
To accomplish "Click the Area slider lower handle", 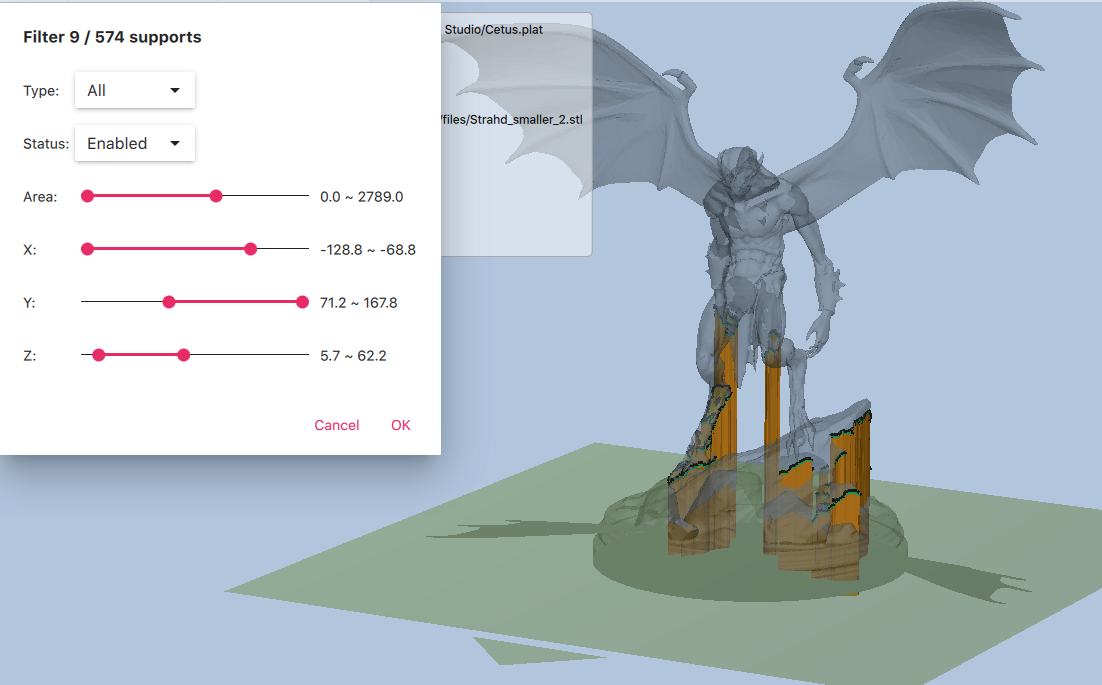I will click(87, 196).
